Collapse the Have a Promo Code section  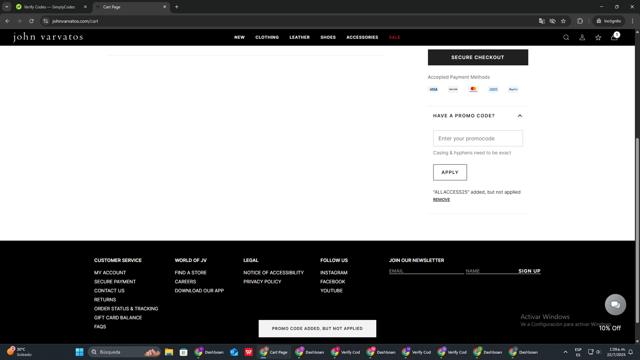point(520,116)
